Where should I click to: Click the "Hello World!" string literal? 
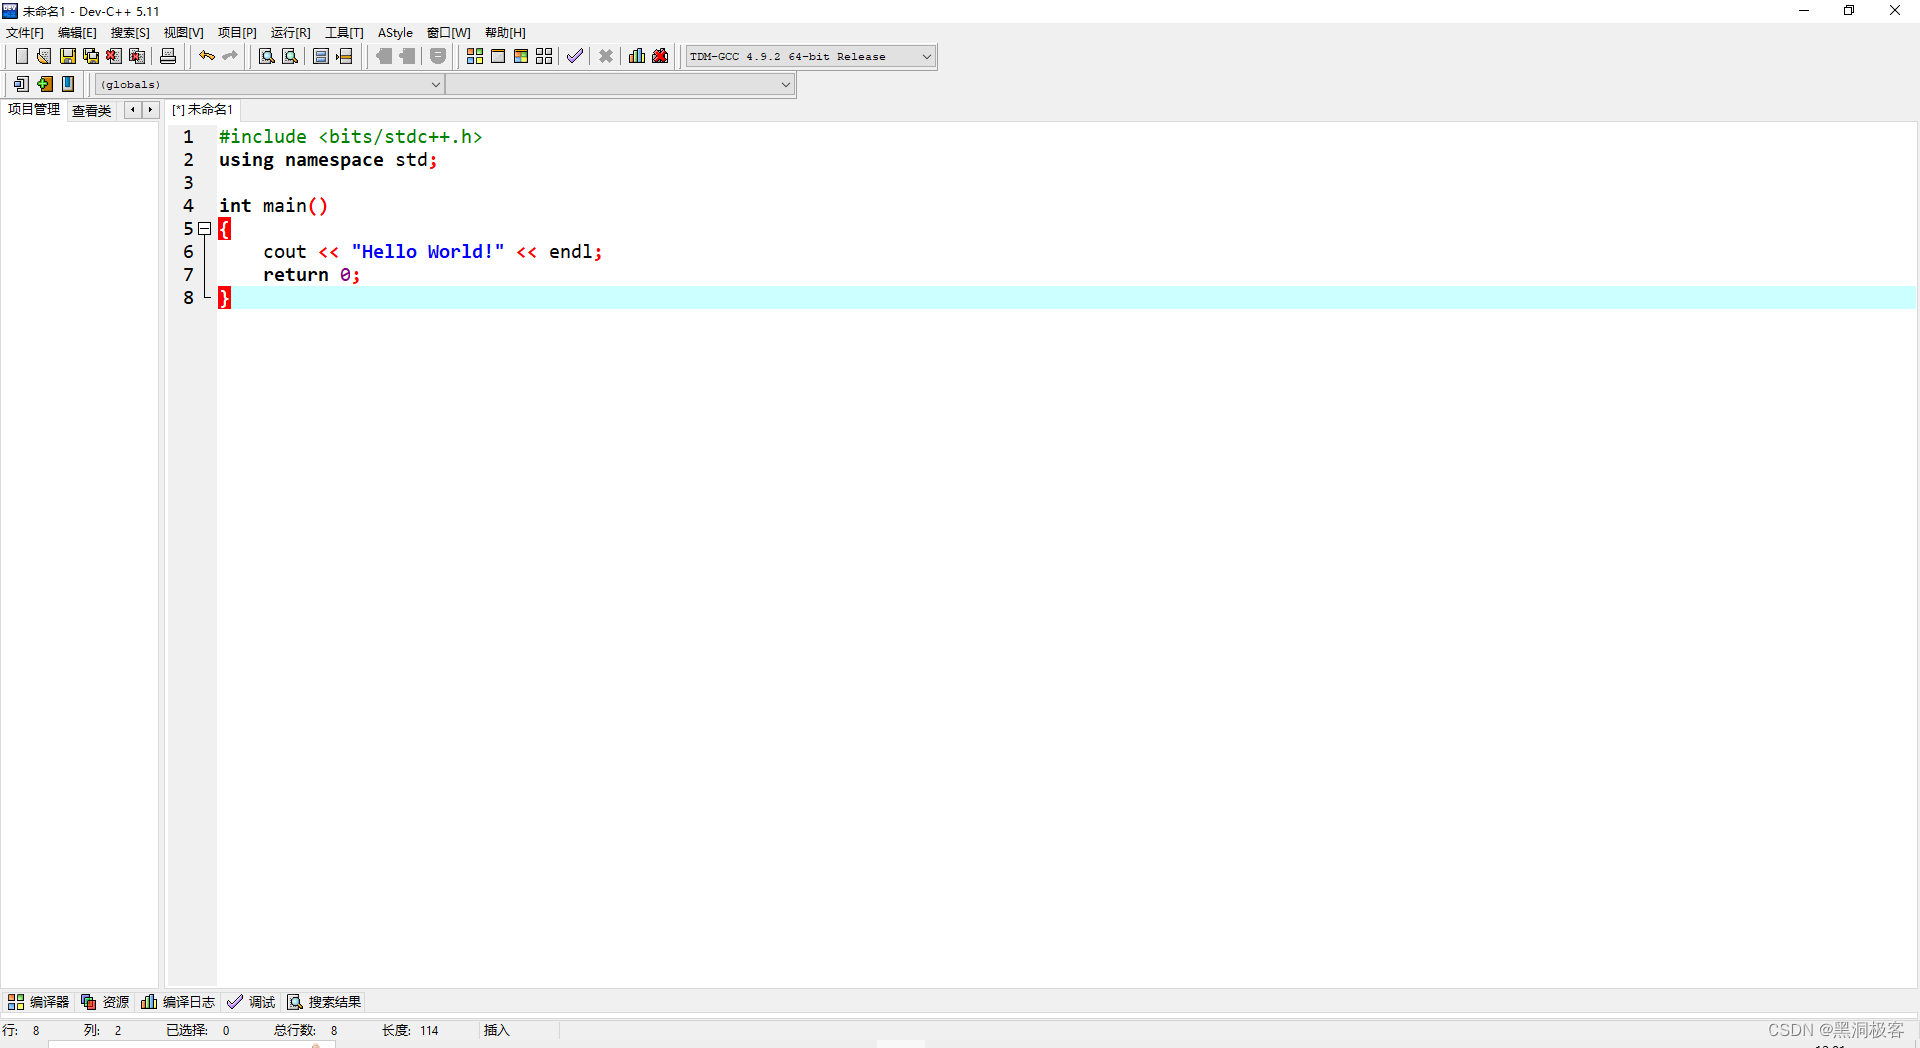tap(428, 252)
